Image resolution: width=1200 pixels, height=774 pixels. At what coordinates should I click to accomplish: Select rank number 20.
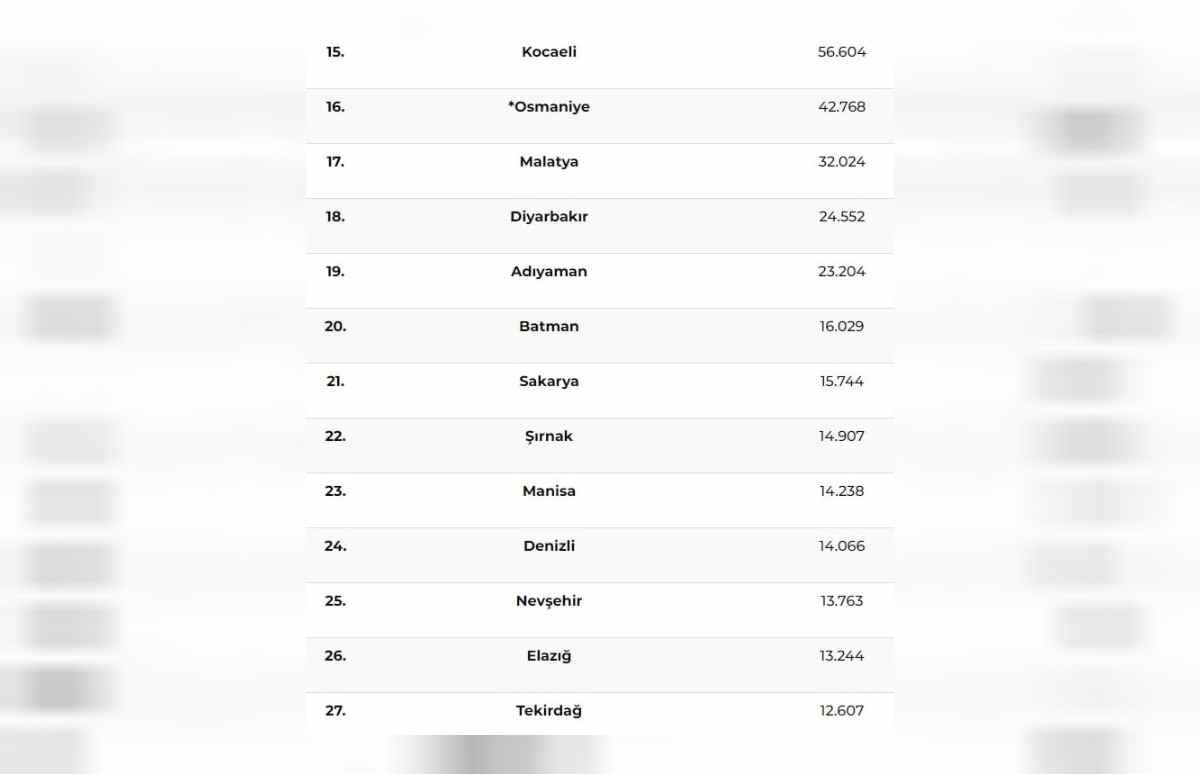click(336, 327)
